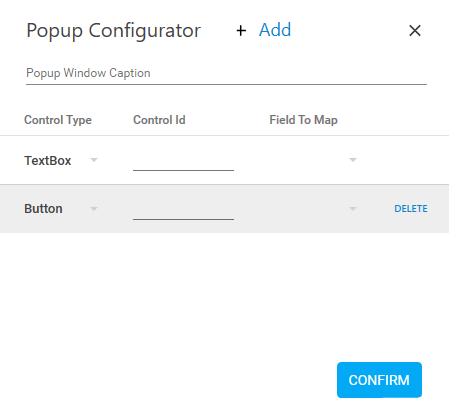Click the Button control type label
This screenshot has width=449, height=409.
[x=43, y=209]
